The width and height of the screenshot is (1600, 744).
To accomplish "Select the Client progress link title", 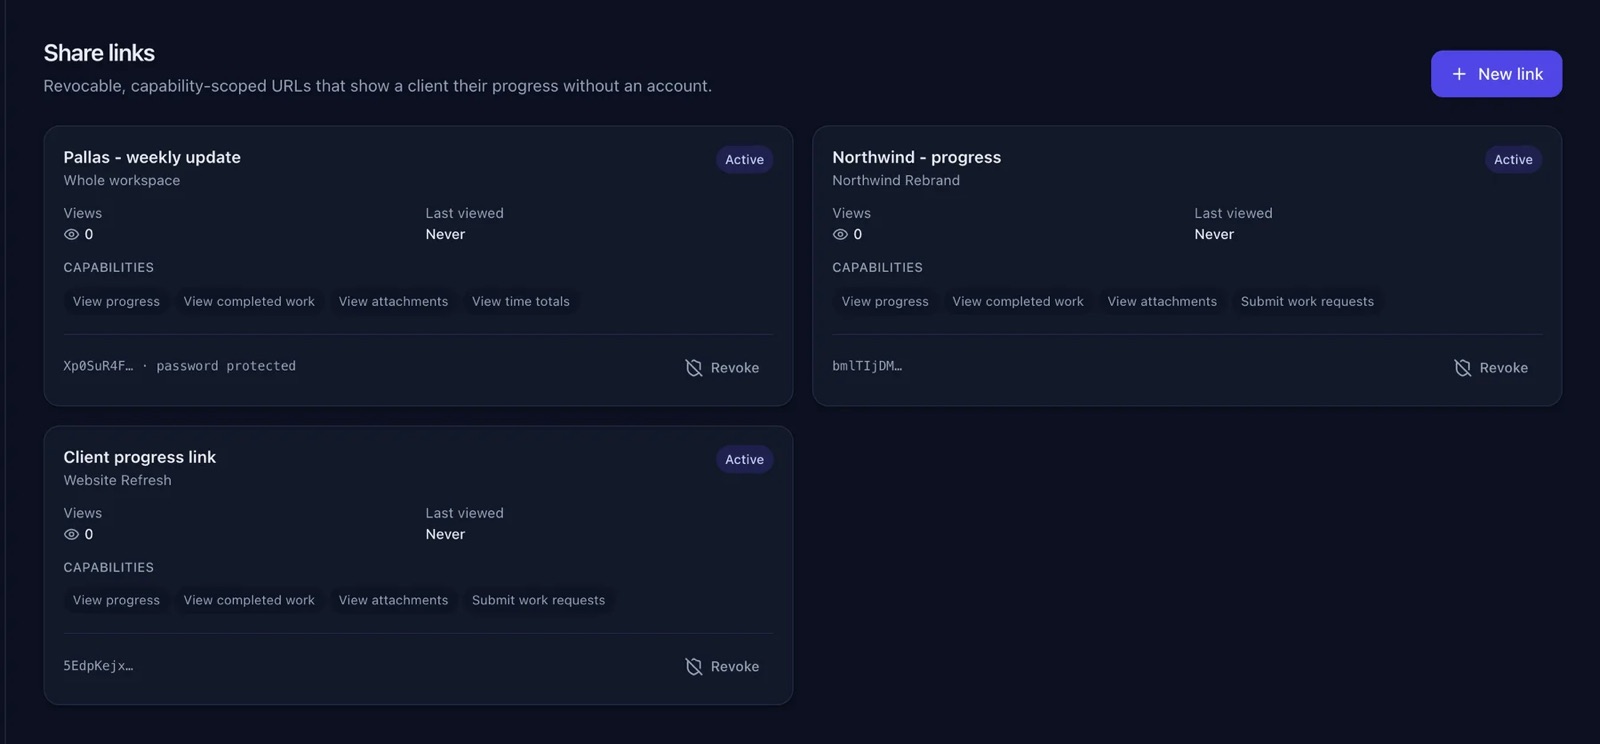I will (140, 458).
